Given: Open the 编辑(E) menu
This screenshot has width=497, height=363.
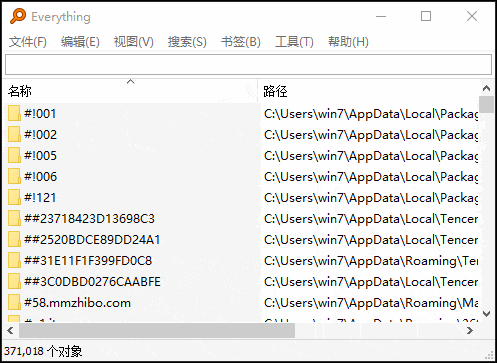Looking at the screenshot, I should 80,42.
